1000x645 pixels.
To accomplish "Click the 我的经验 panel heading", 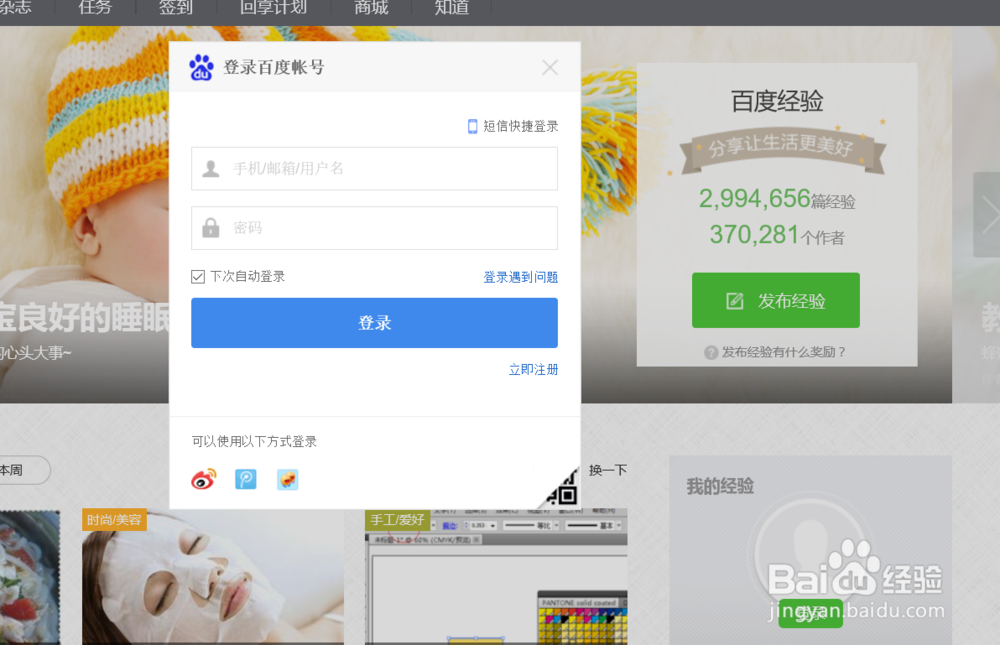I will 720,487.
